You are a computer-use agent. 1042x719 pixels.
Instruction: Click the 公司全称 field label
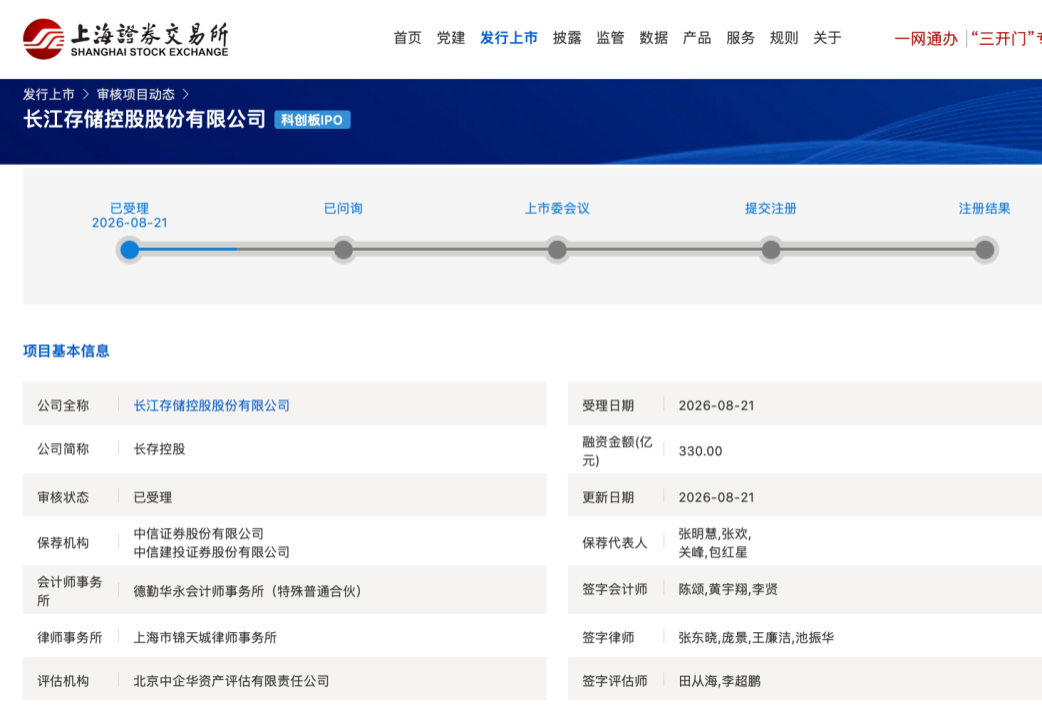[63, 405]
